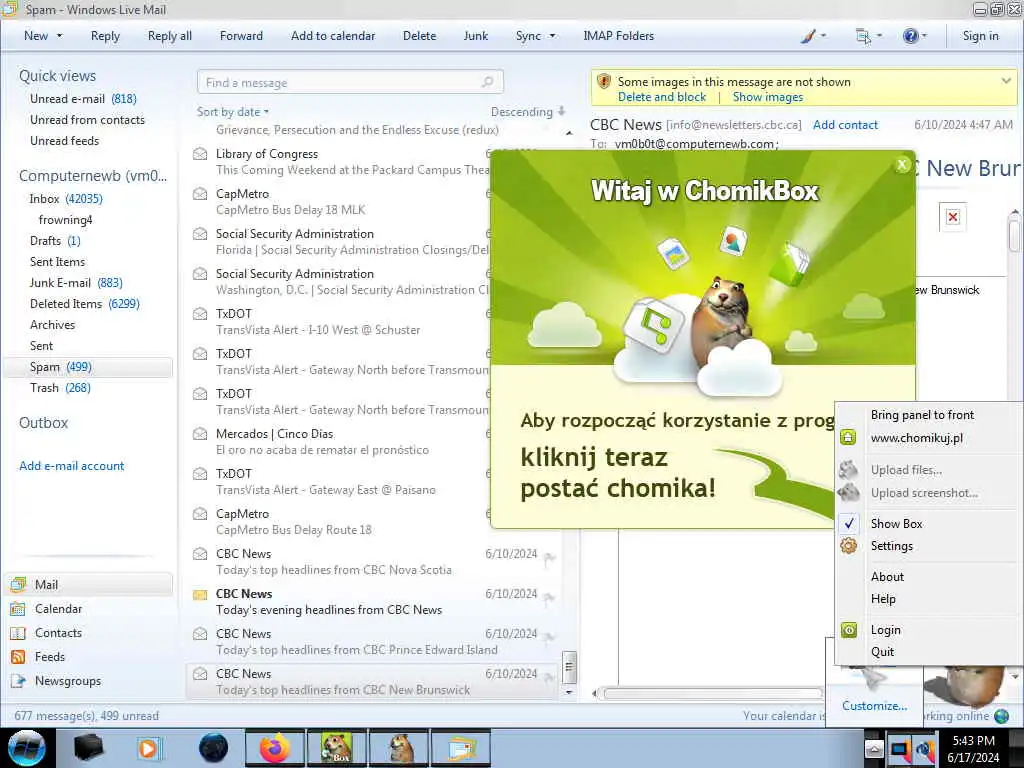The height and width of the screenshot is (768, 1024).
Task: Open the Menus icon in the toolbar
Action: tap(863, 37)
